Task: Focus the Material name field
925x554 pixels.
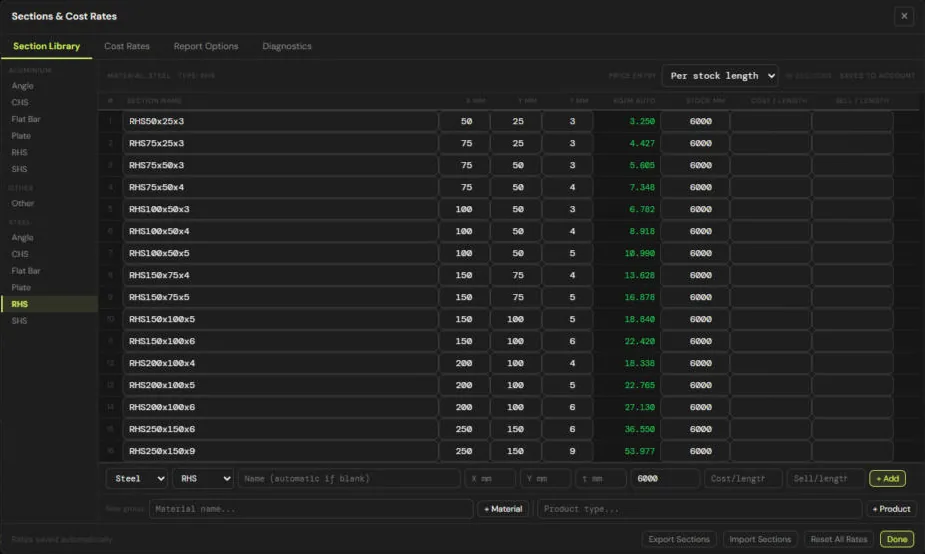Action: [311, 509]
